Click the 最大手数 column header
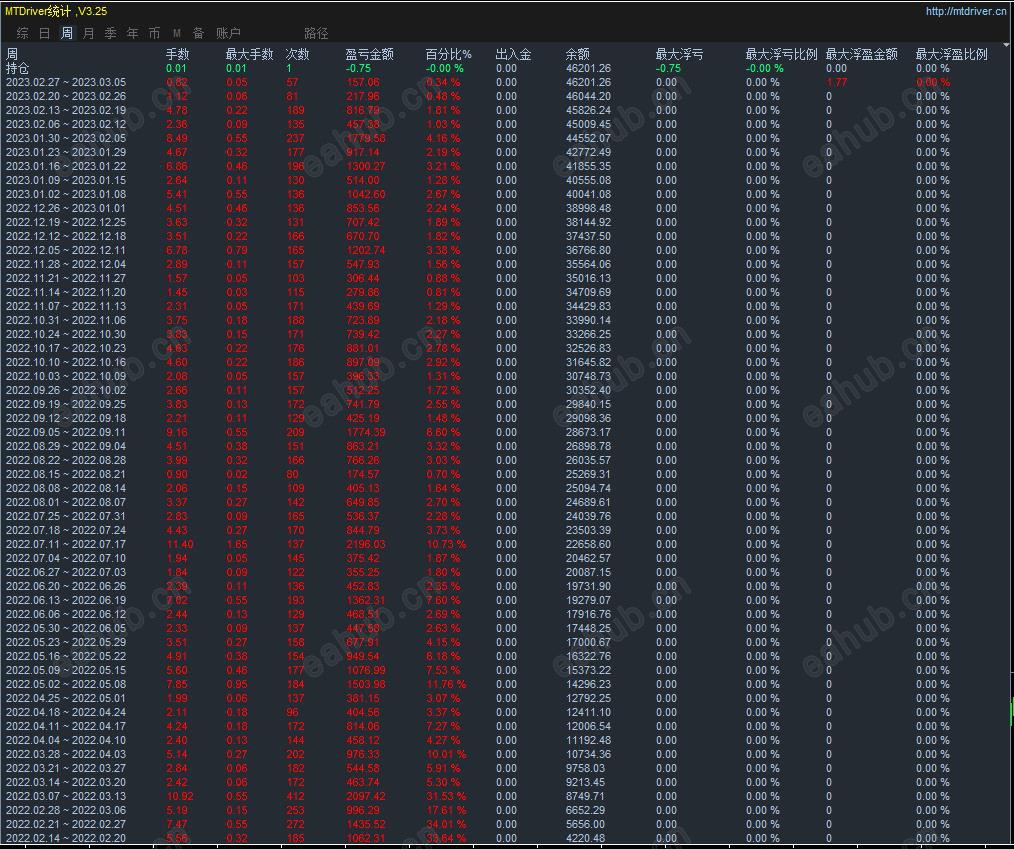The width and height of the screenshot is (1014, 849). point(249,54)
